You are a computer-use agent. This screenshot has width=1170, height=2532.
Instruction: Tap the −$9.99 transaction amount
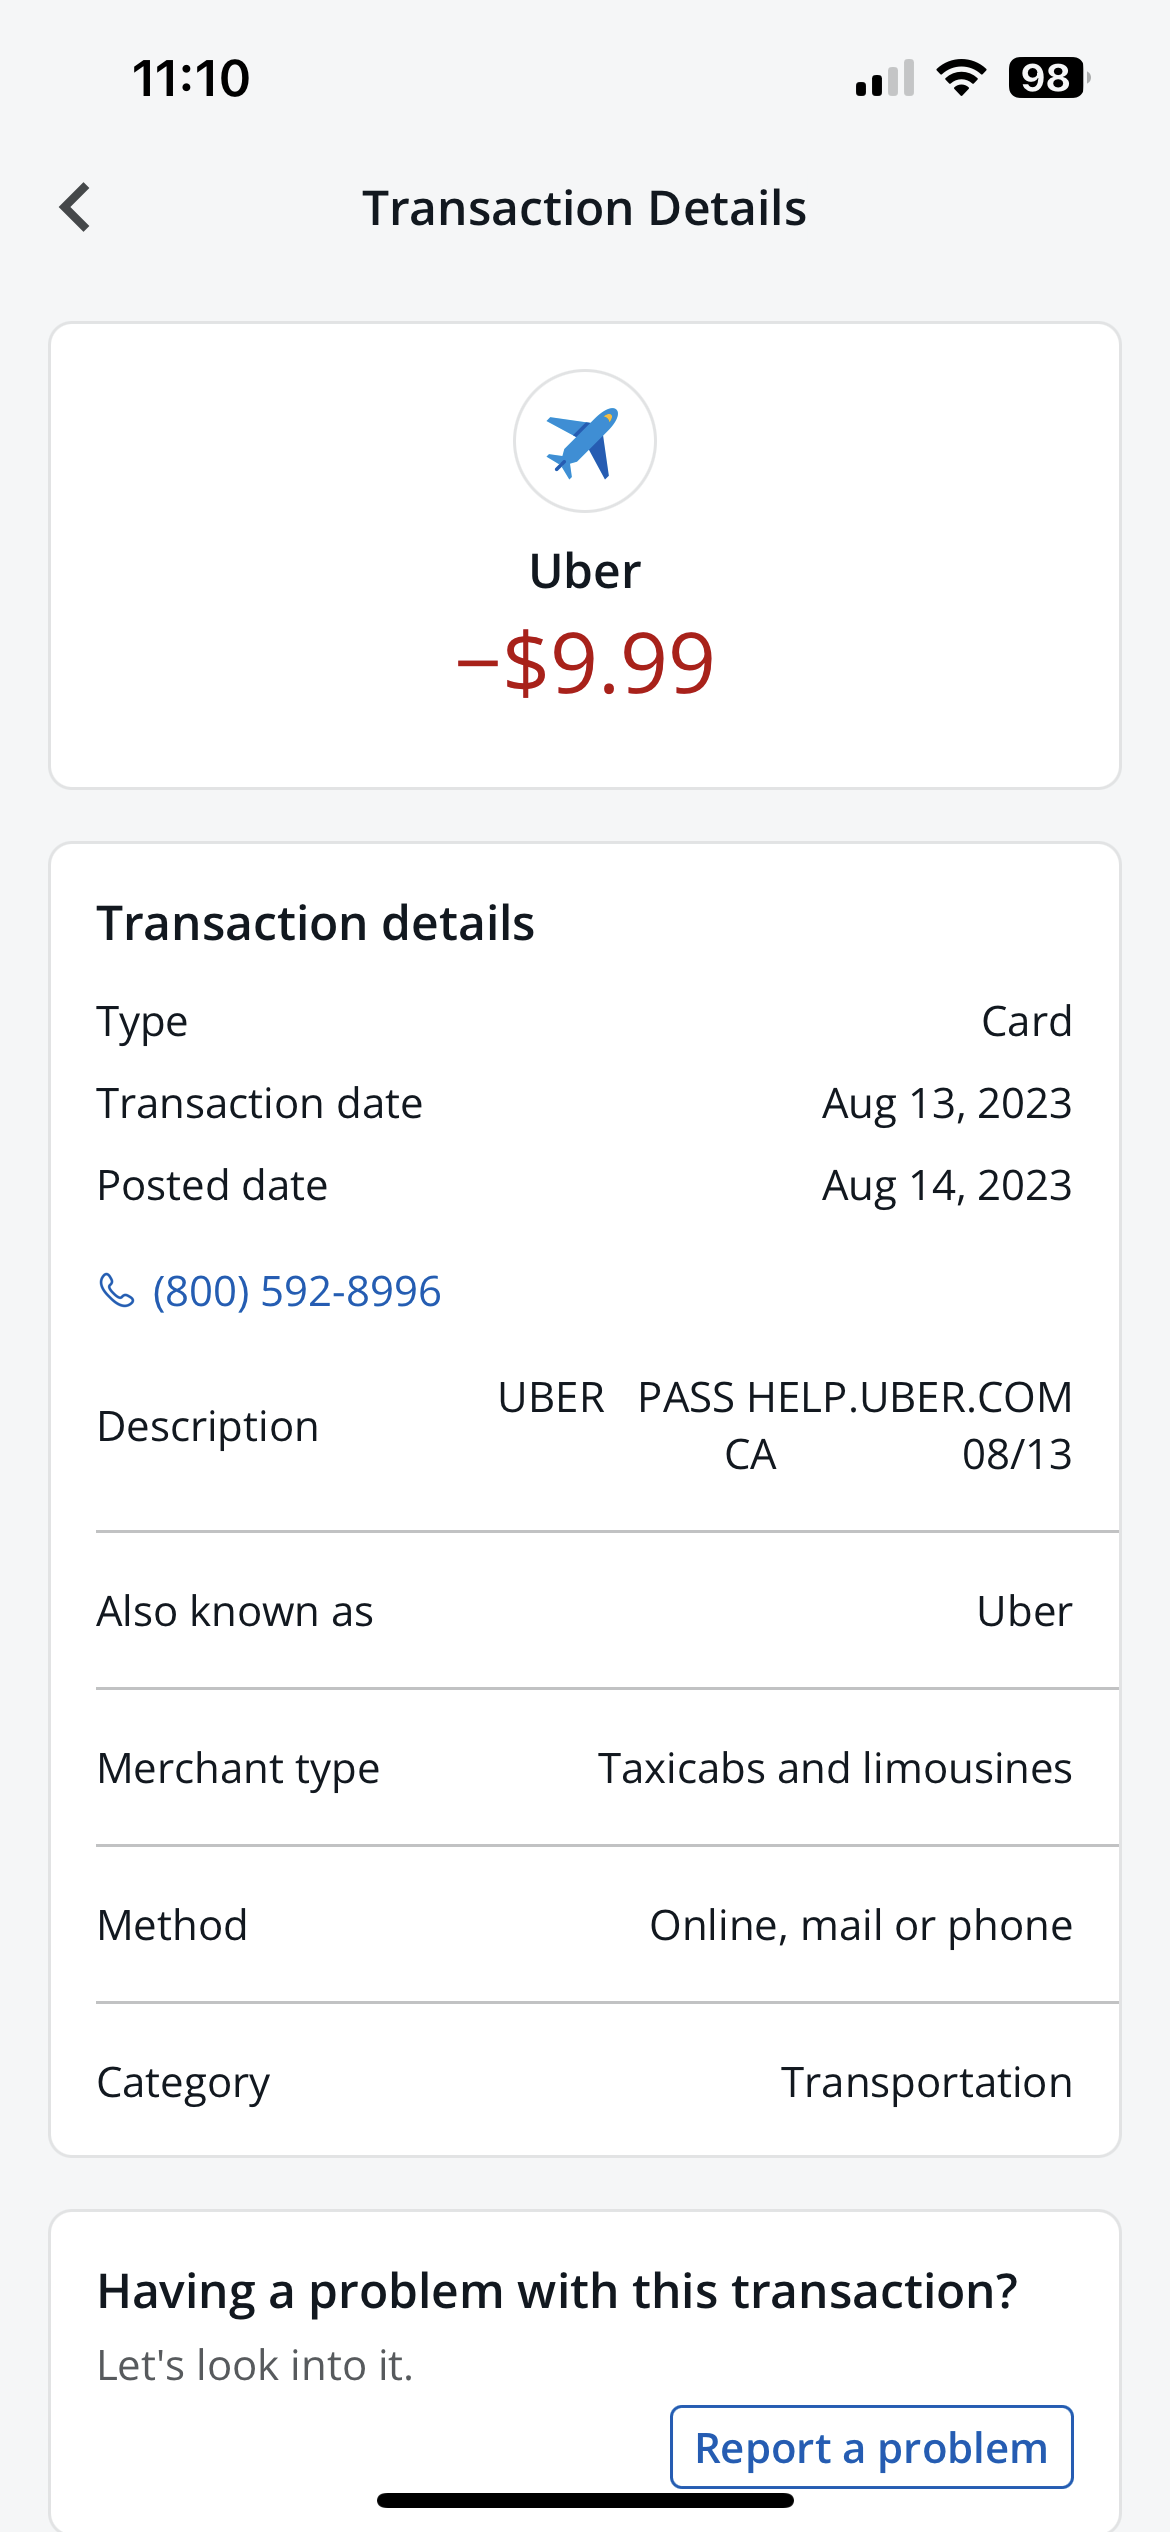click(584, 663)
